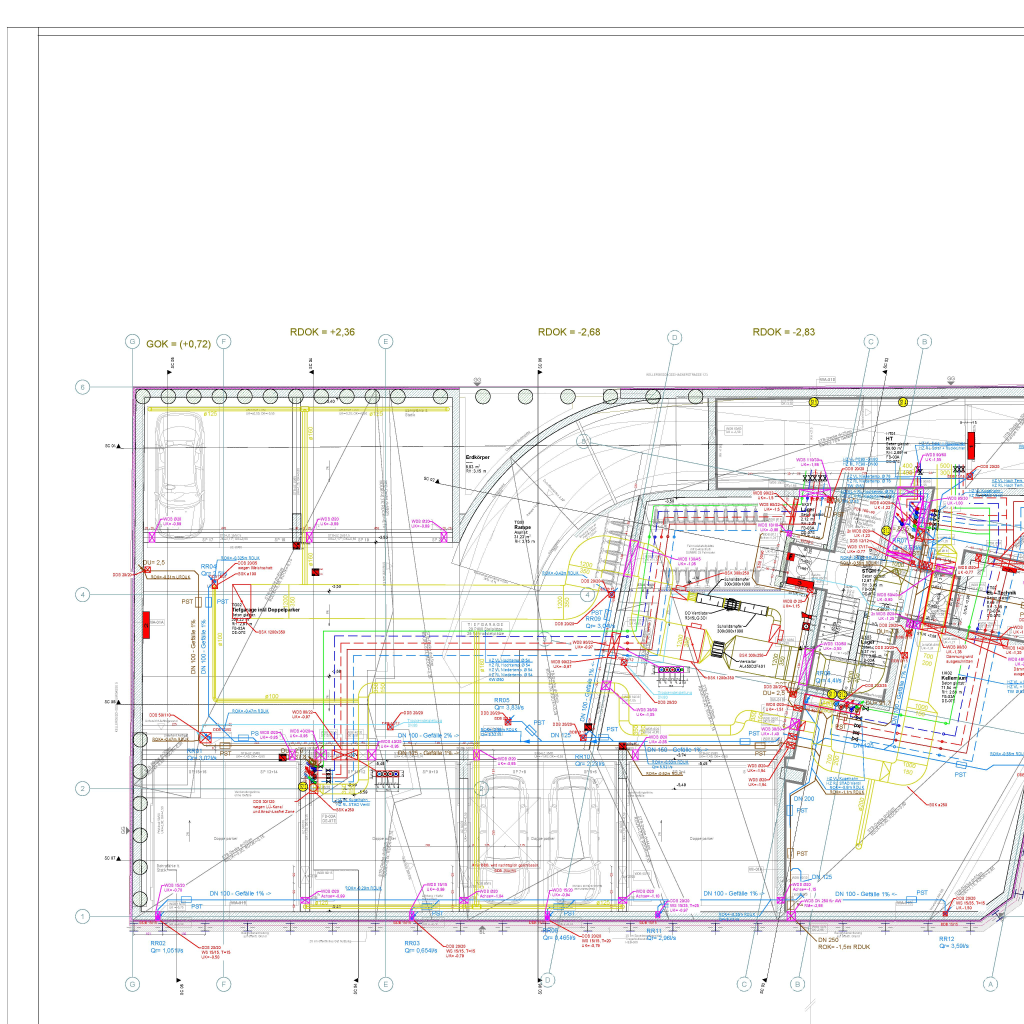This screenshot has width=1024, height=1024.
Task: Click the Tiefgarage inkl Doppelparker label
Action: (x=266, y=609)
